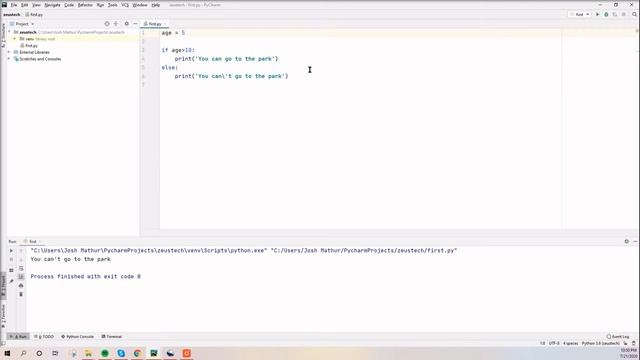The image size is (640, 360).
Task: Open the TODO tool window
Action: pyautogui.click(x=44, y=337)
